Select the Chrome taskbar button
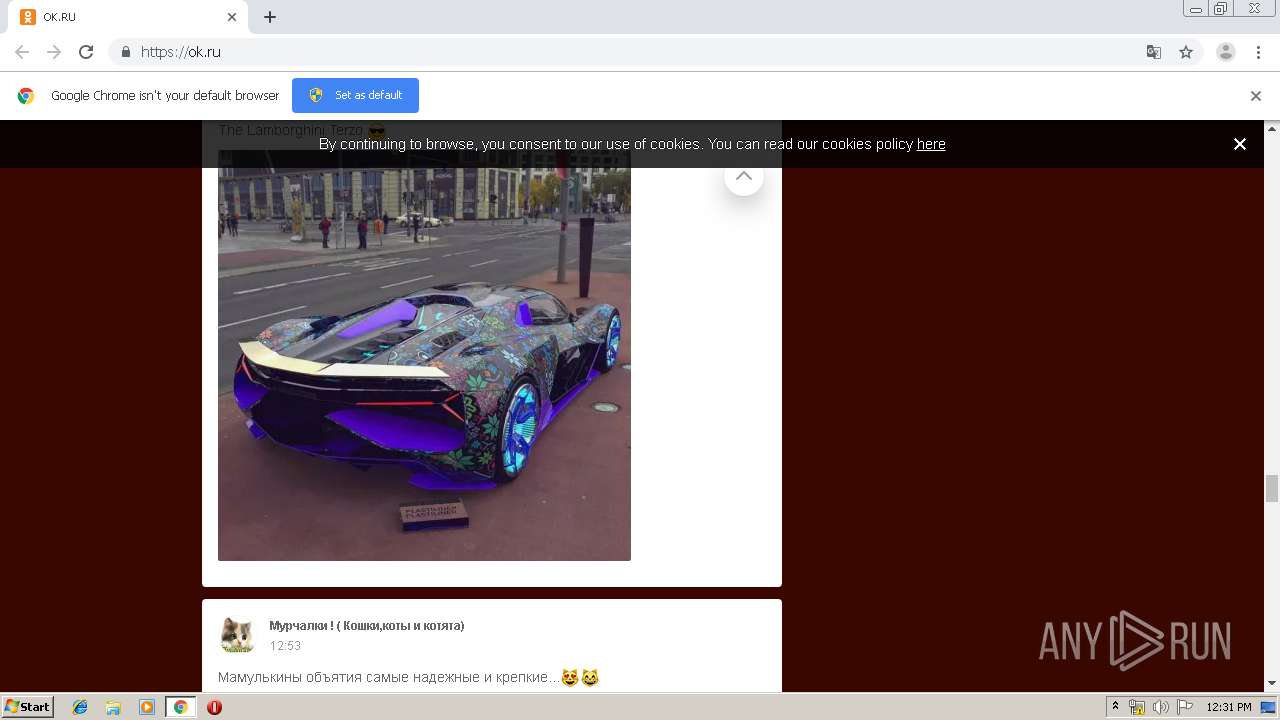1280x720 pixels. coord(180,707)
